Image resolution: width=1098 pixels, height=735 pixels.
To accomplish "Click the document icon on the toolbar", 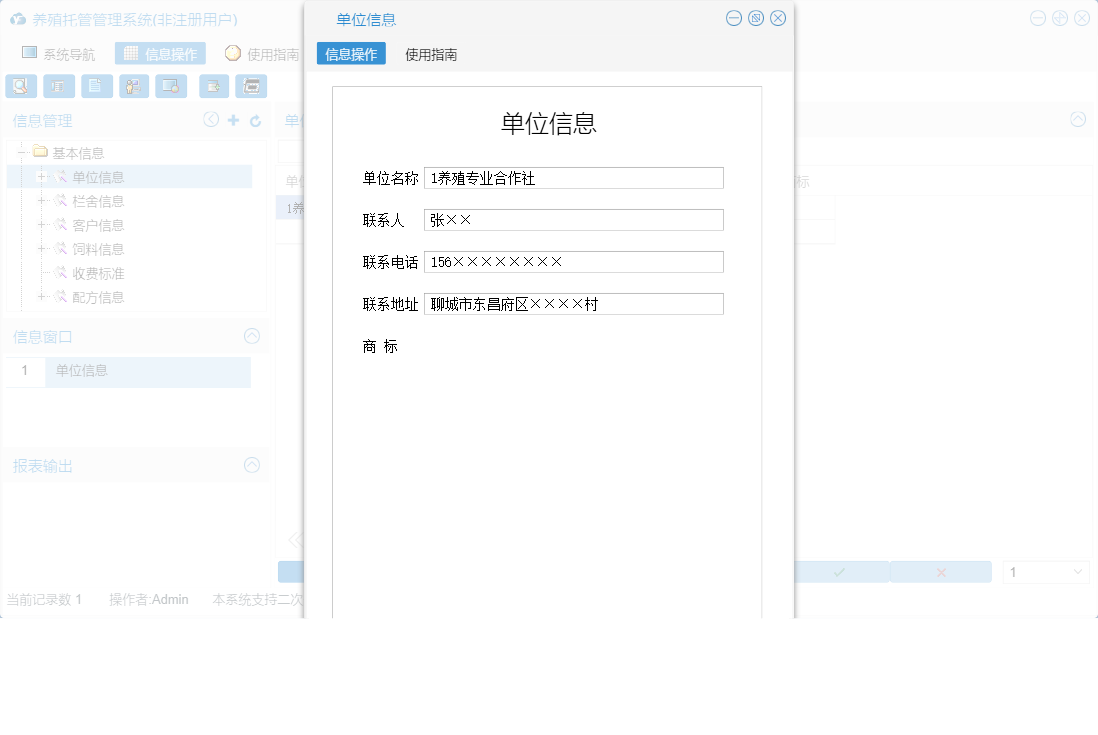I will click(96, 86).
